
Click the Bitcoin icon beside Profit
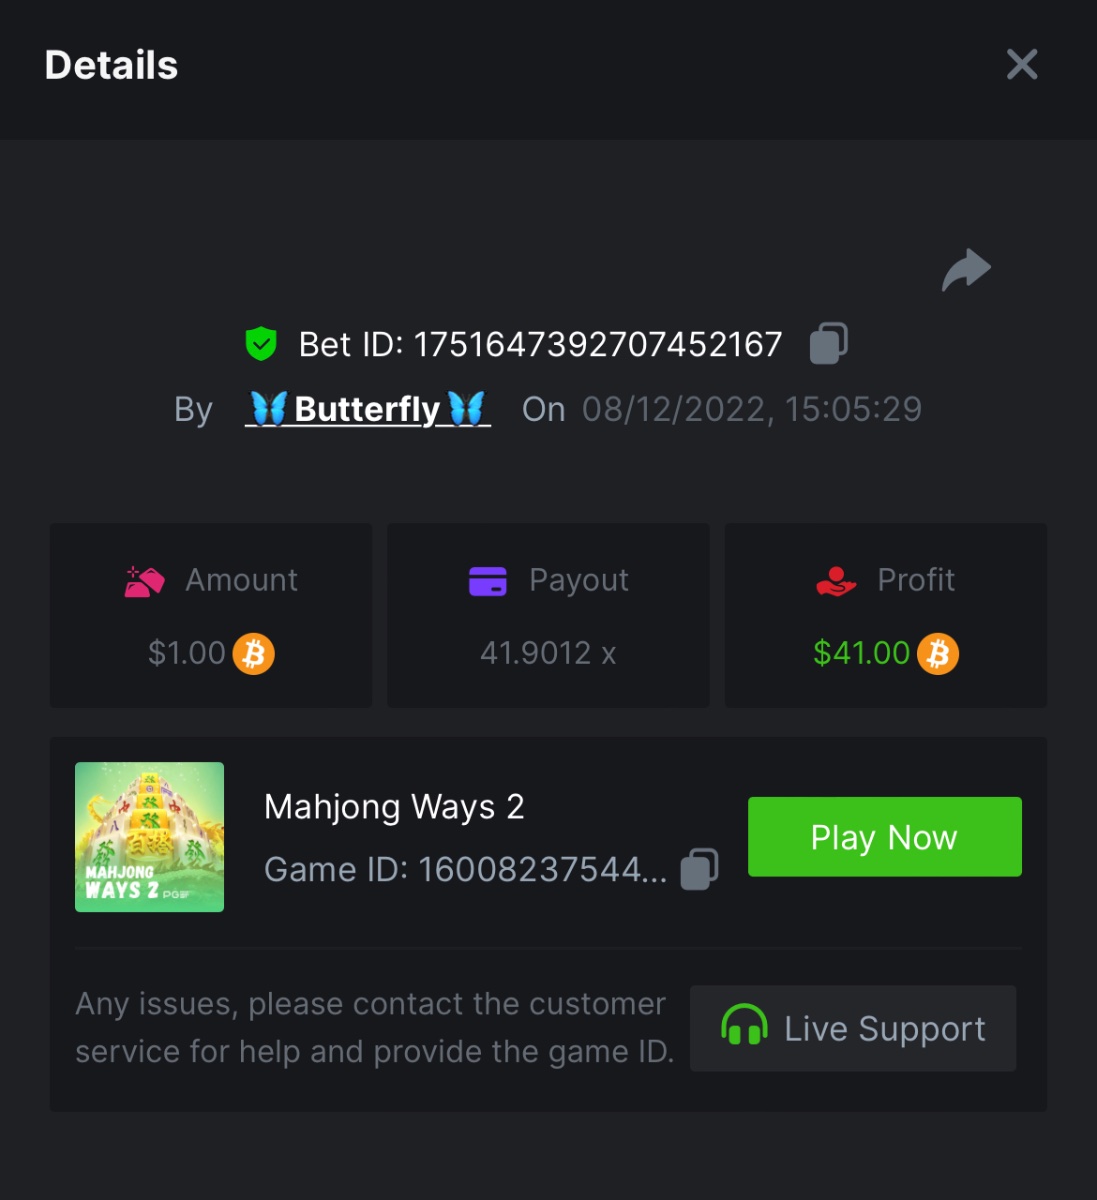pos(938,654)
